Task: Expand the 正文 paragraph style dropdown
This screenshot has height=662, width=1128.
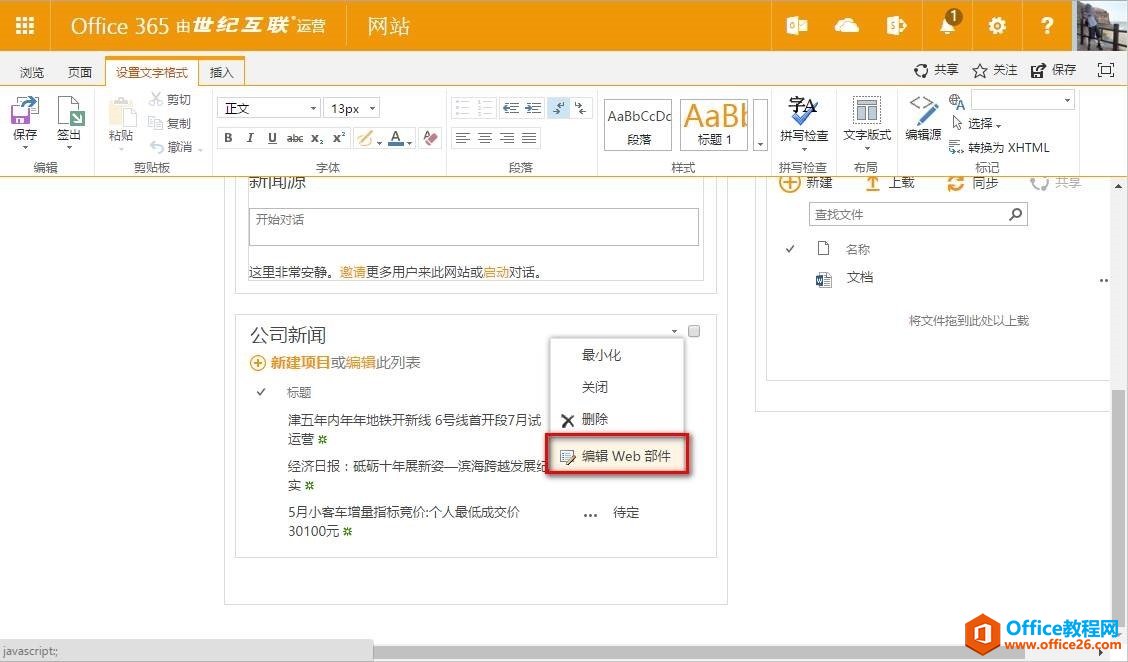Action: coord(313,108)
